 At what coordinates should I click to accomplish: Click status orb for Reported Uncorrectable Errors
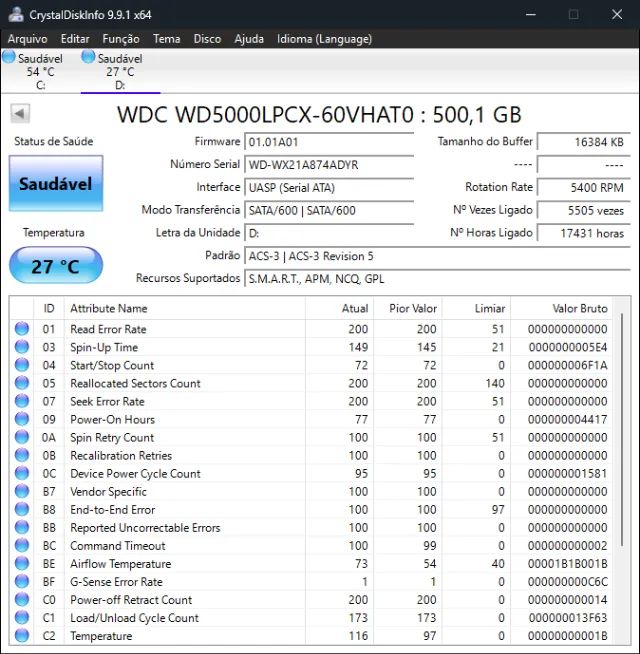[22, 527]
